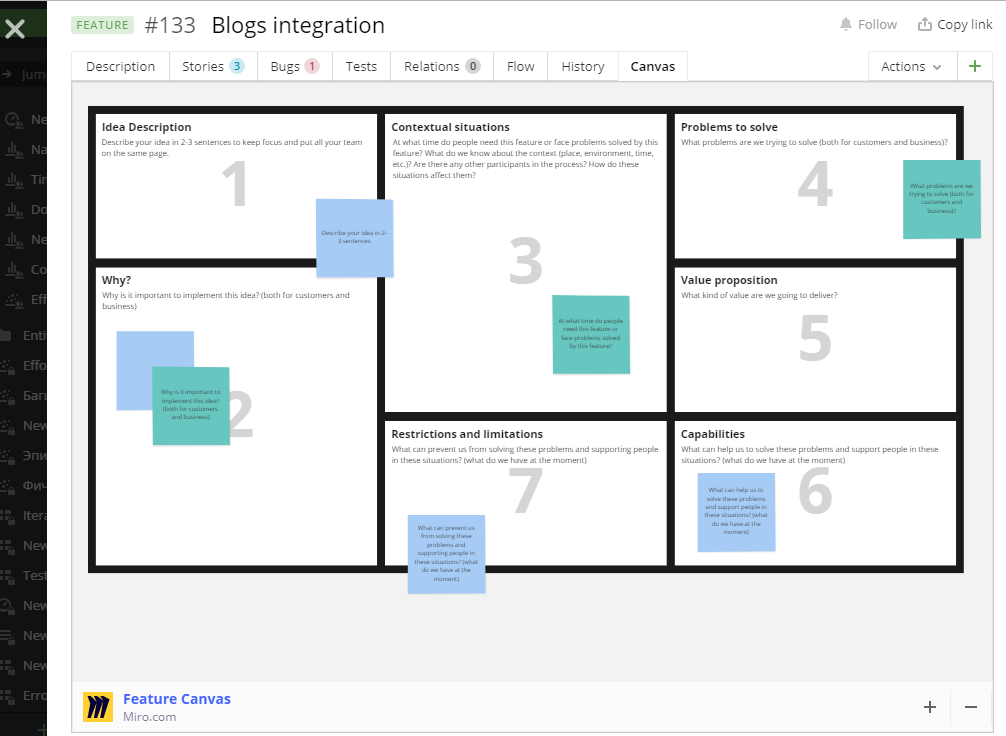Open the Feature Canvas link
The width and height of the screenshot is (1006, 736).
tap(177, 699)
